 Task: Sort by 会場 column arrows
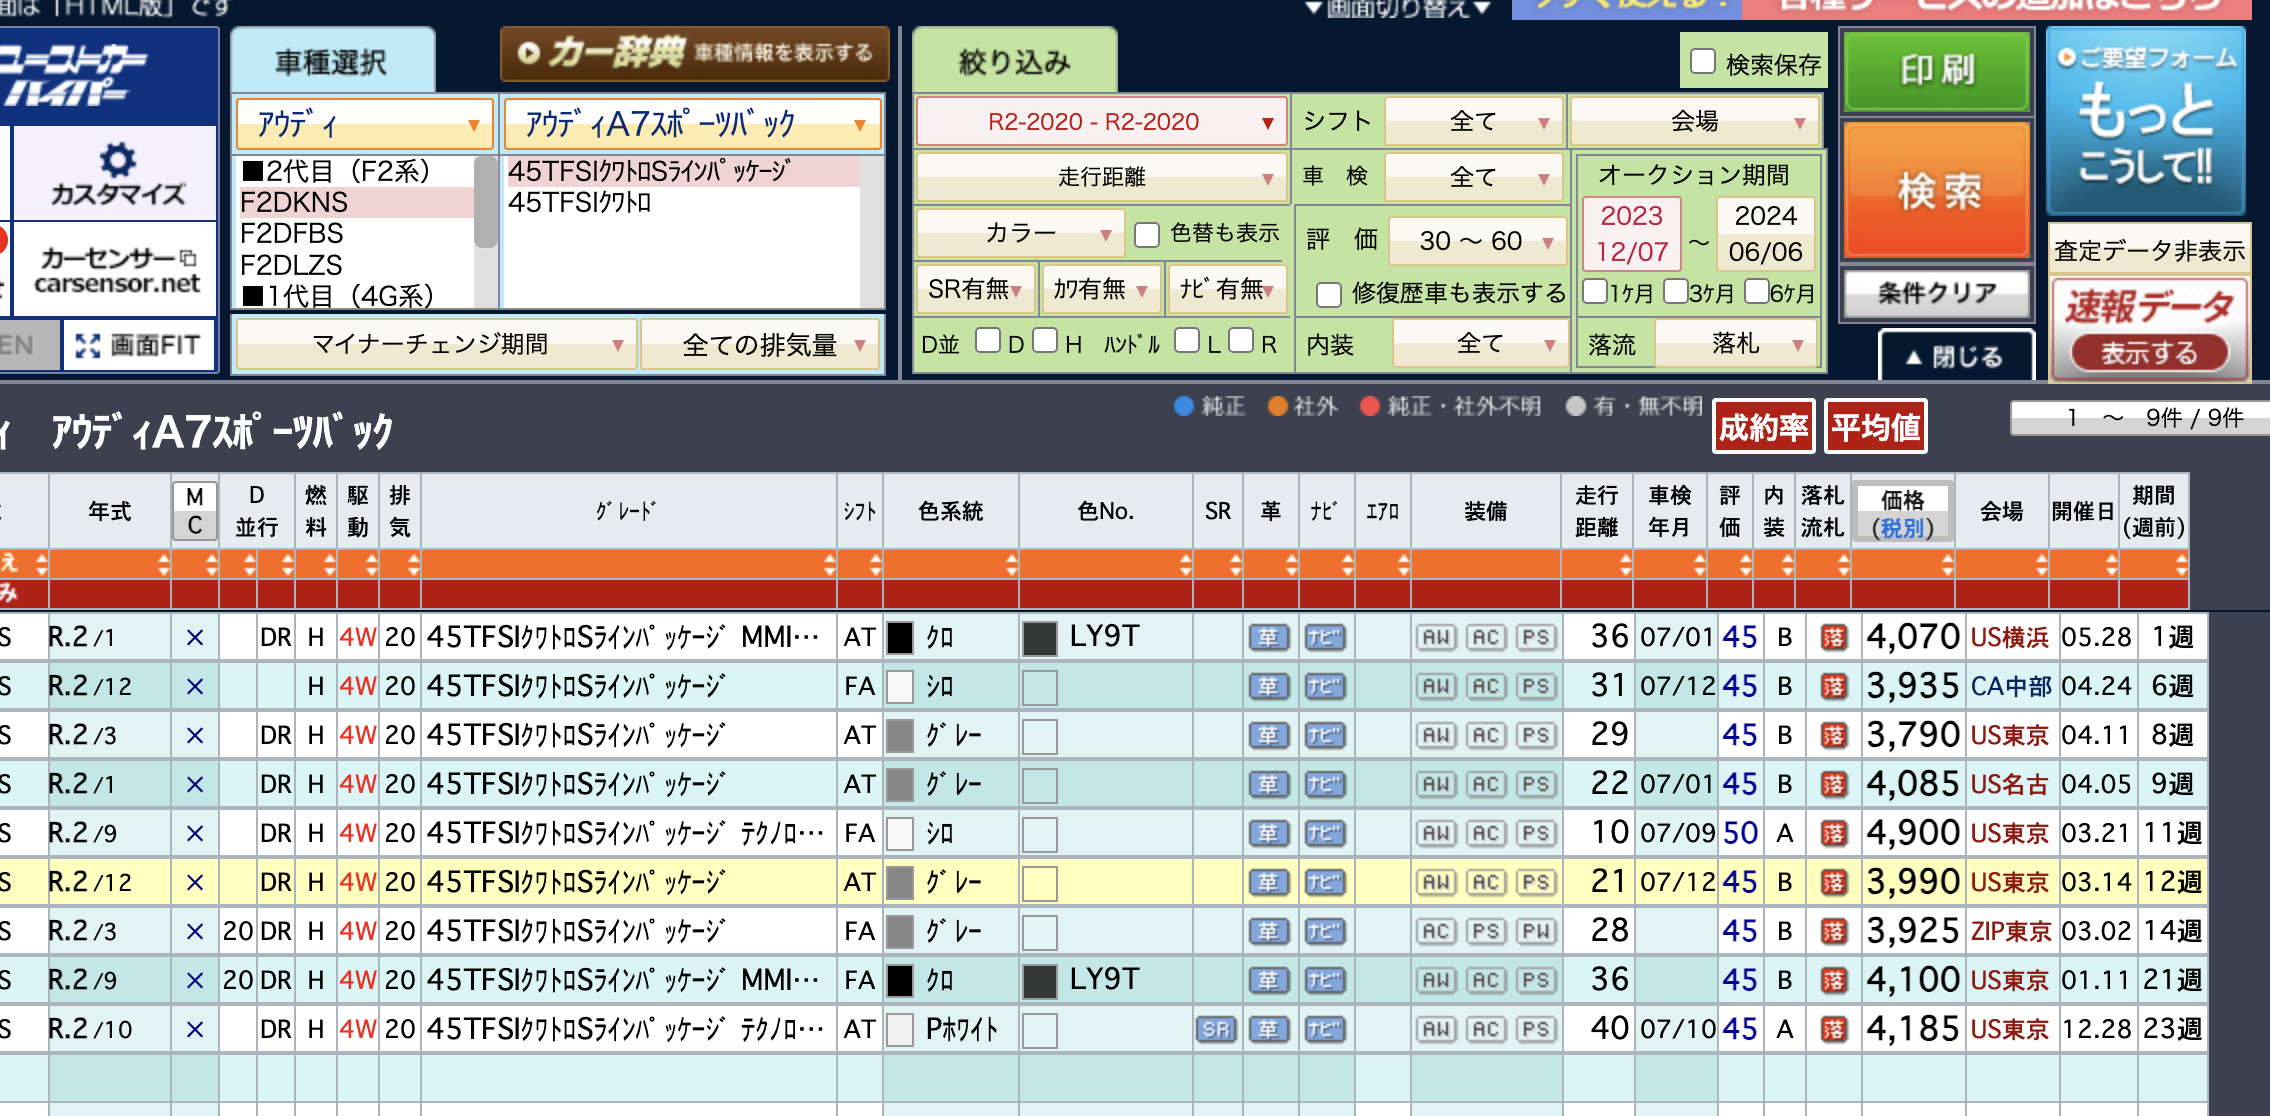point(2041,565)
